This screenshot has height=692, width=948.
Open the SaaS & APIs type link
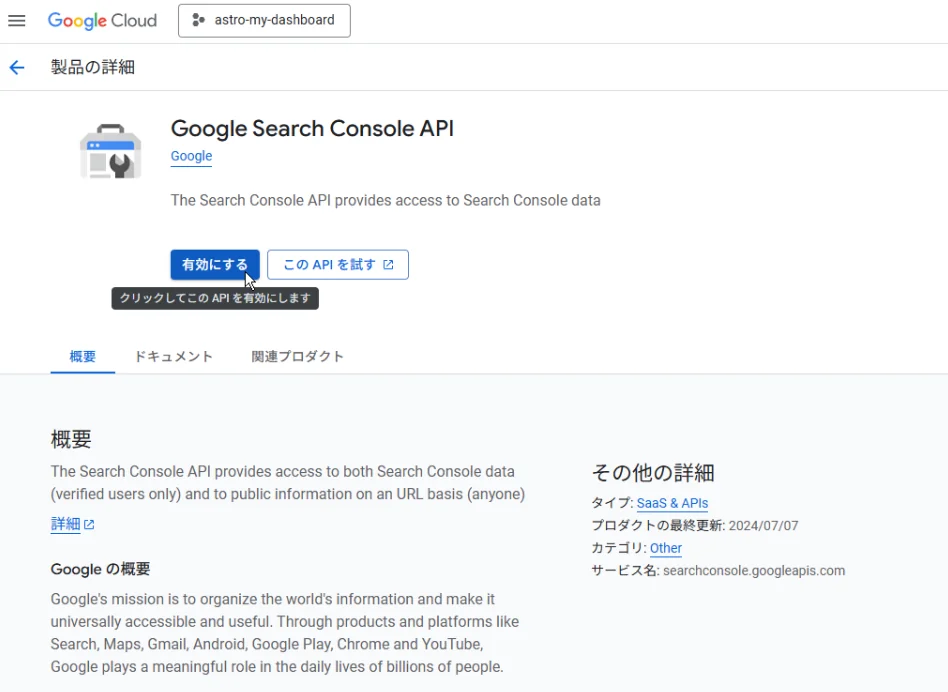(672, 503)
